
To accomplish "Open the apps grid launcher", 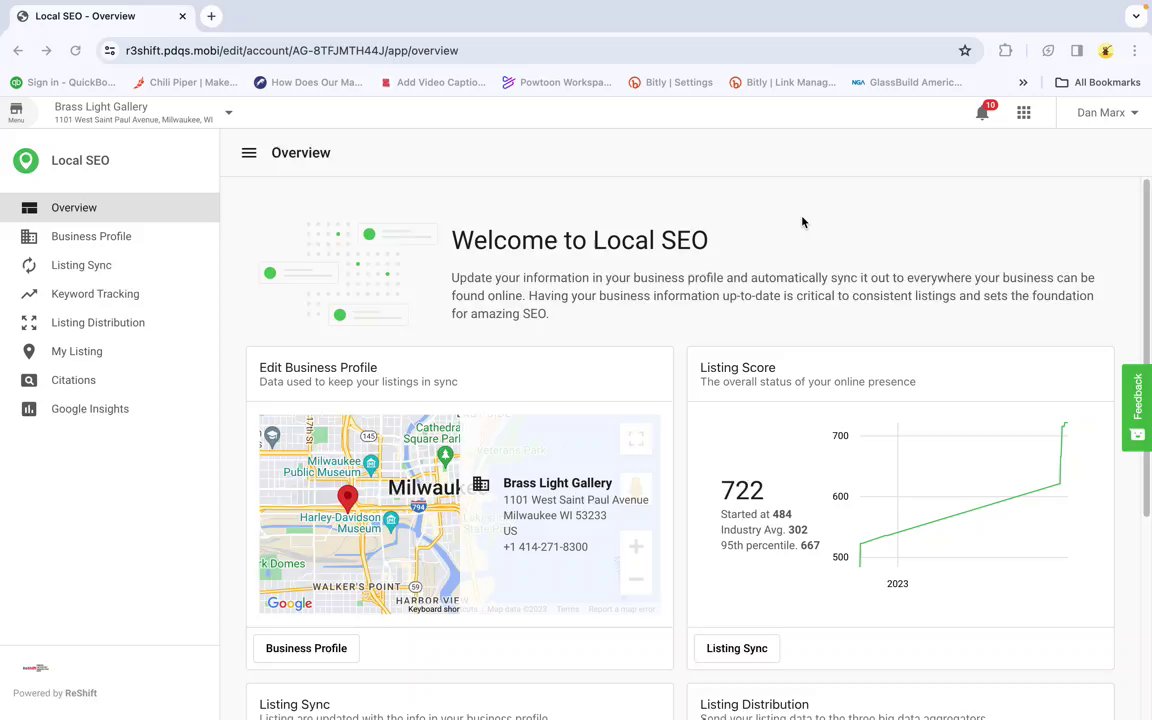I will click(1023, 112).
